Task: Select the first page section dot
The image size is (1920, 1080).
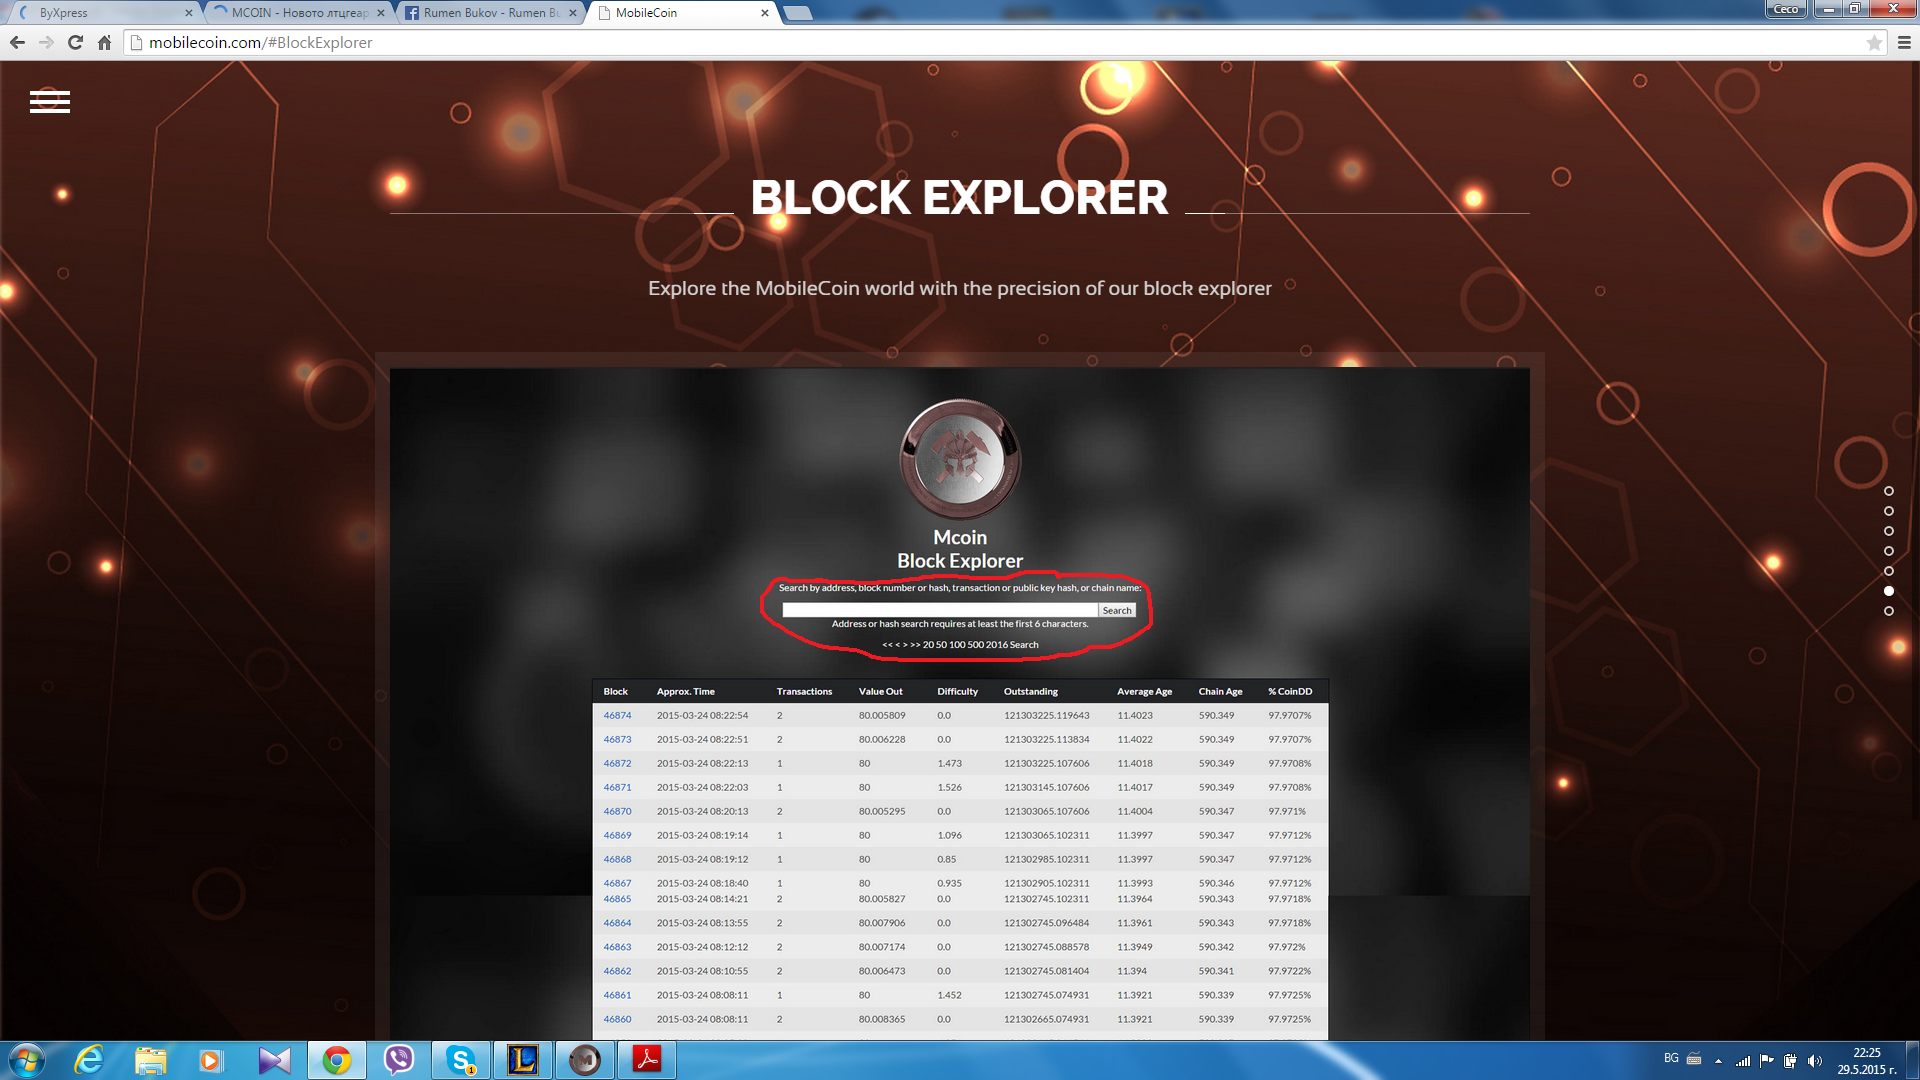Action: click(1889, 491)
